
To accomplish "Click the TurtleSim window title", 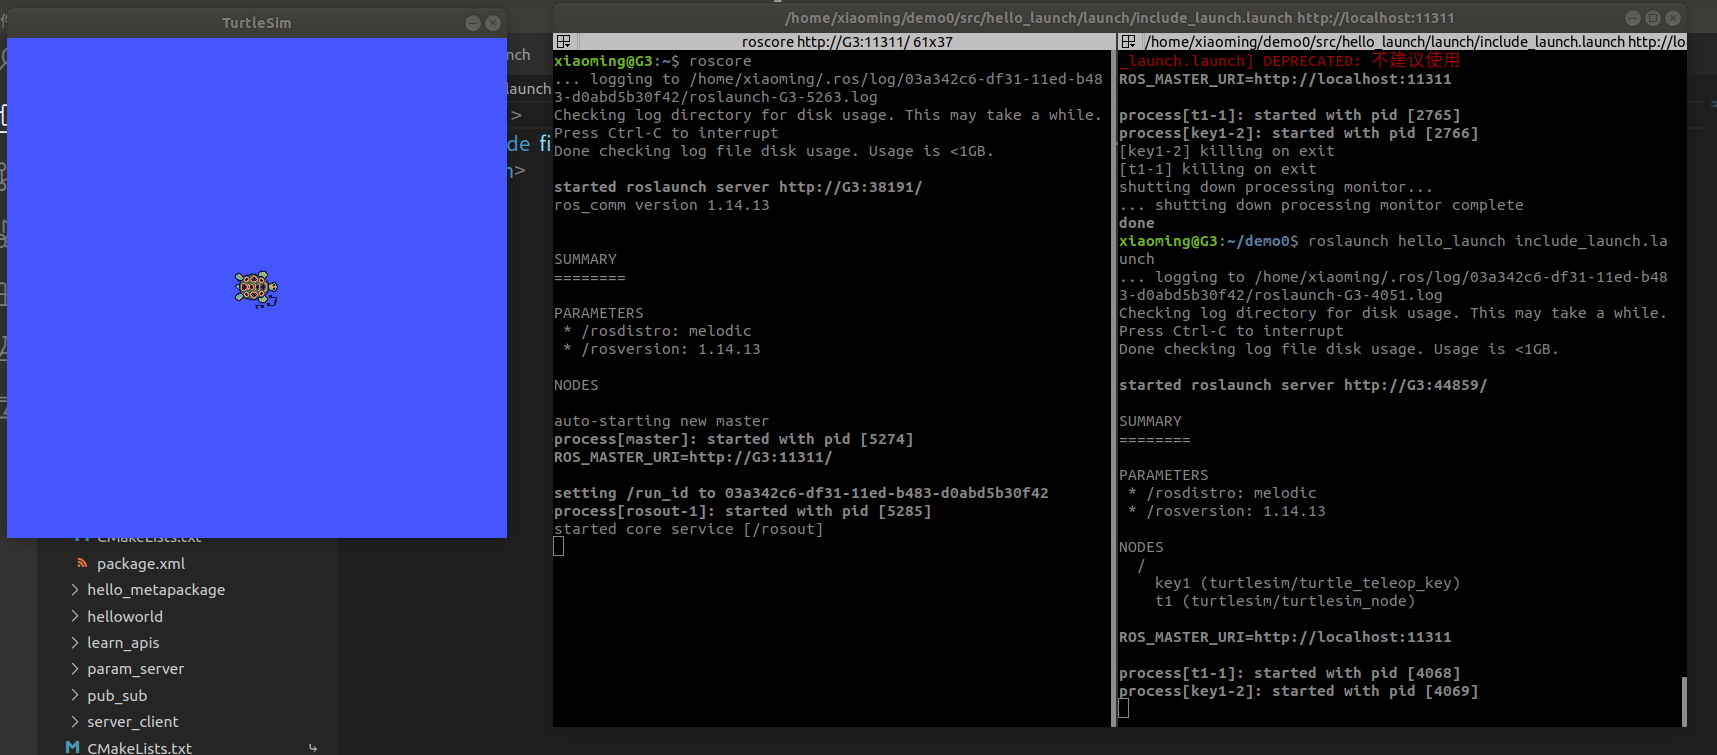I will coord(257,23).
